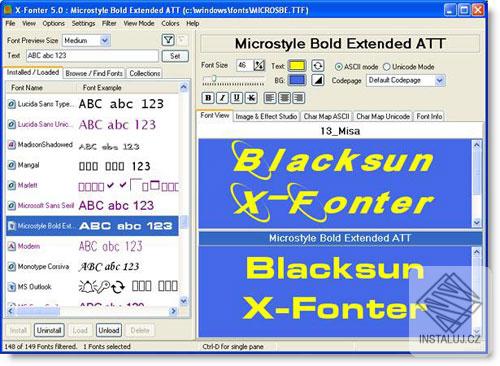
Task: Select the Microstyle Bold Ext font row
Action: 92,226
